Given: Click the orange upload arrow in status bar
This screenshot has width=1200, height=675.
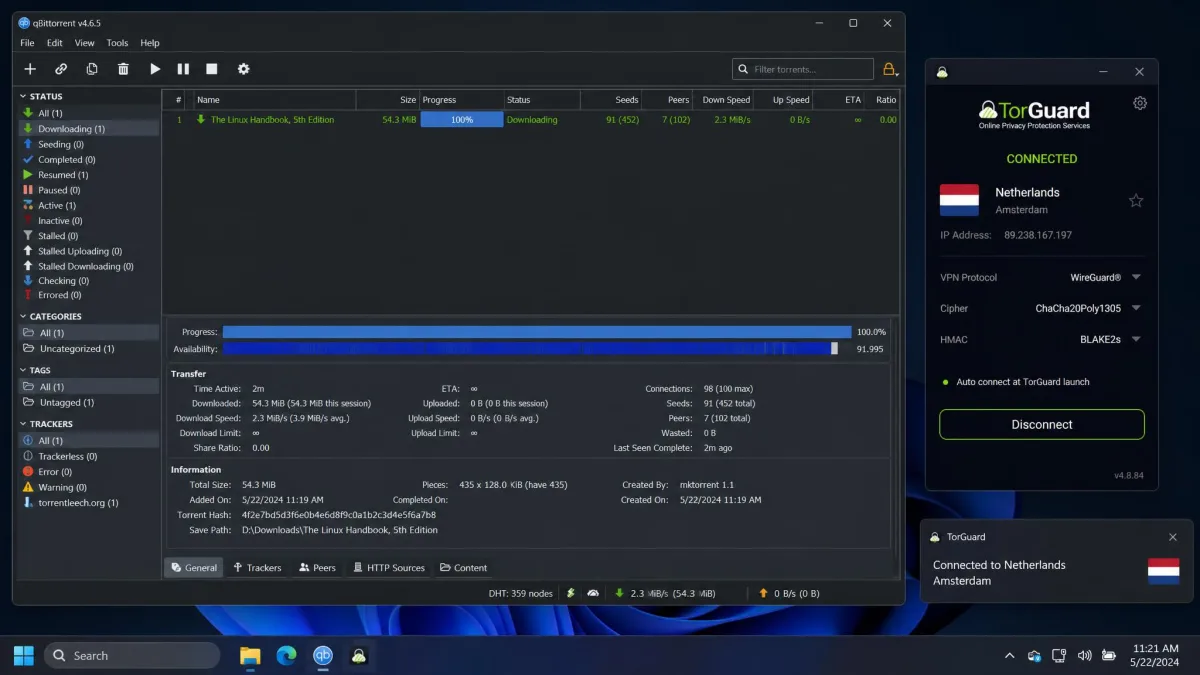Looking at the screenshot, I should [764, 593].
